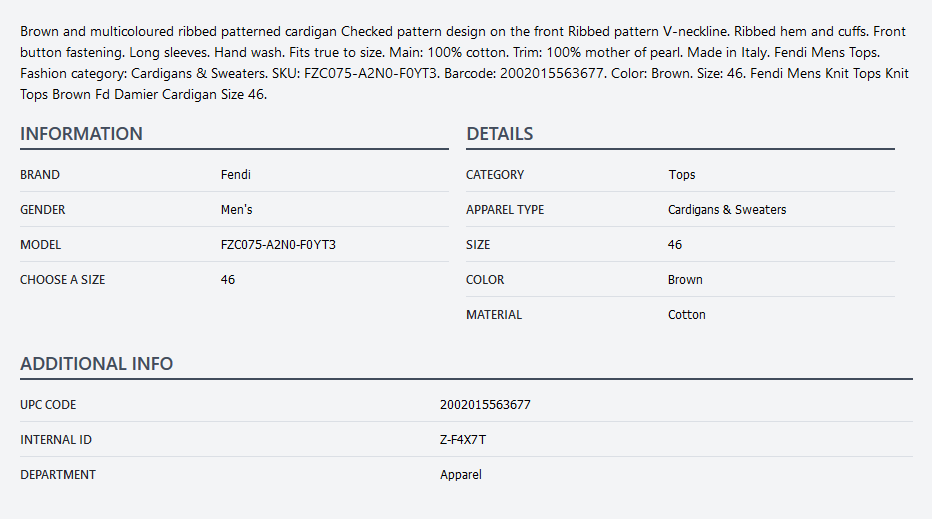
Task: Click the INFORMATION section heading
Action: pyautogui.click(x=81, y=134)
